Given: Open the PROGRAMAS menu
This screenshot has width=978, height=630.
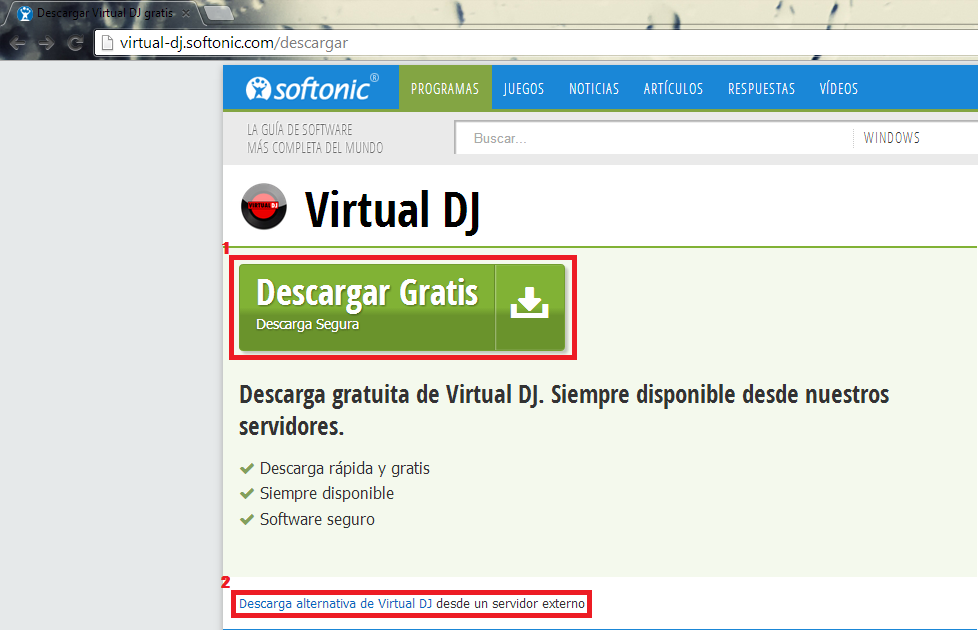Looking at the screenshot, I should pyautogui.click(x=445, y=89).
